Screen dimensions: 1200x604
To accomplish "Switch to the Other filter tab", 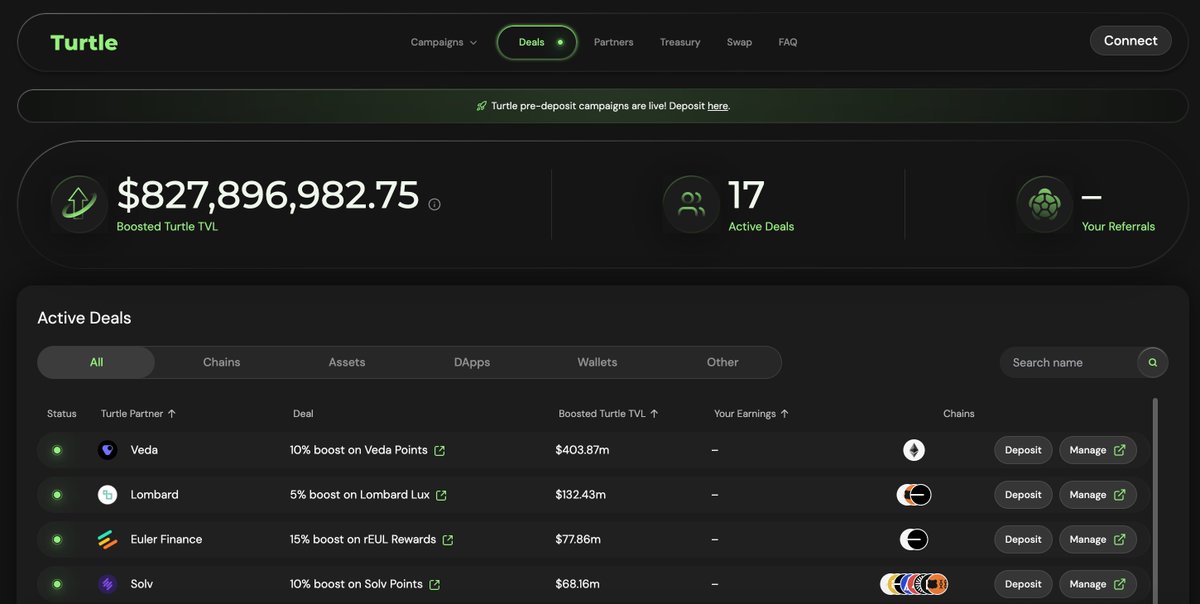I will (722, 362).
